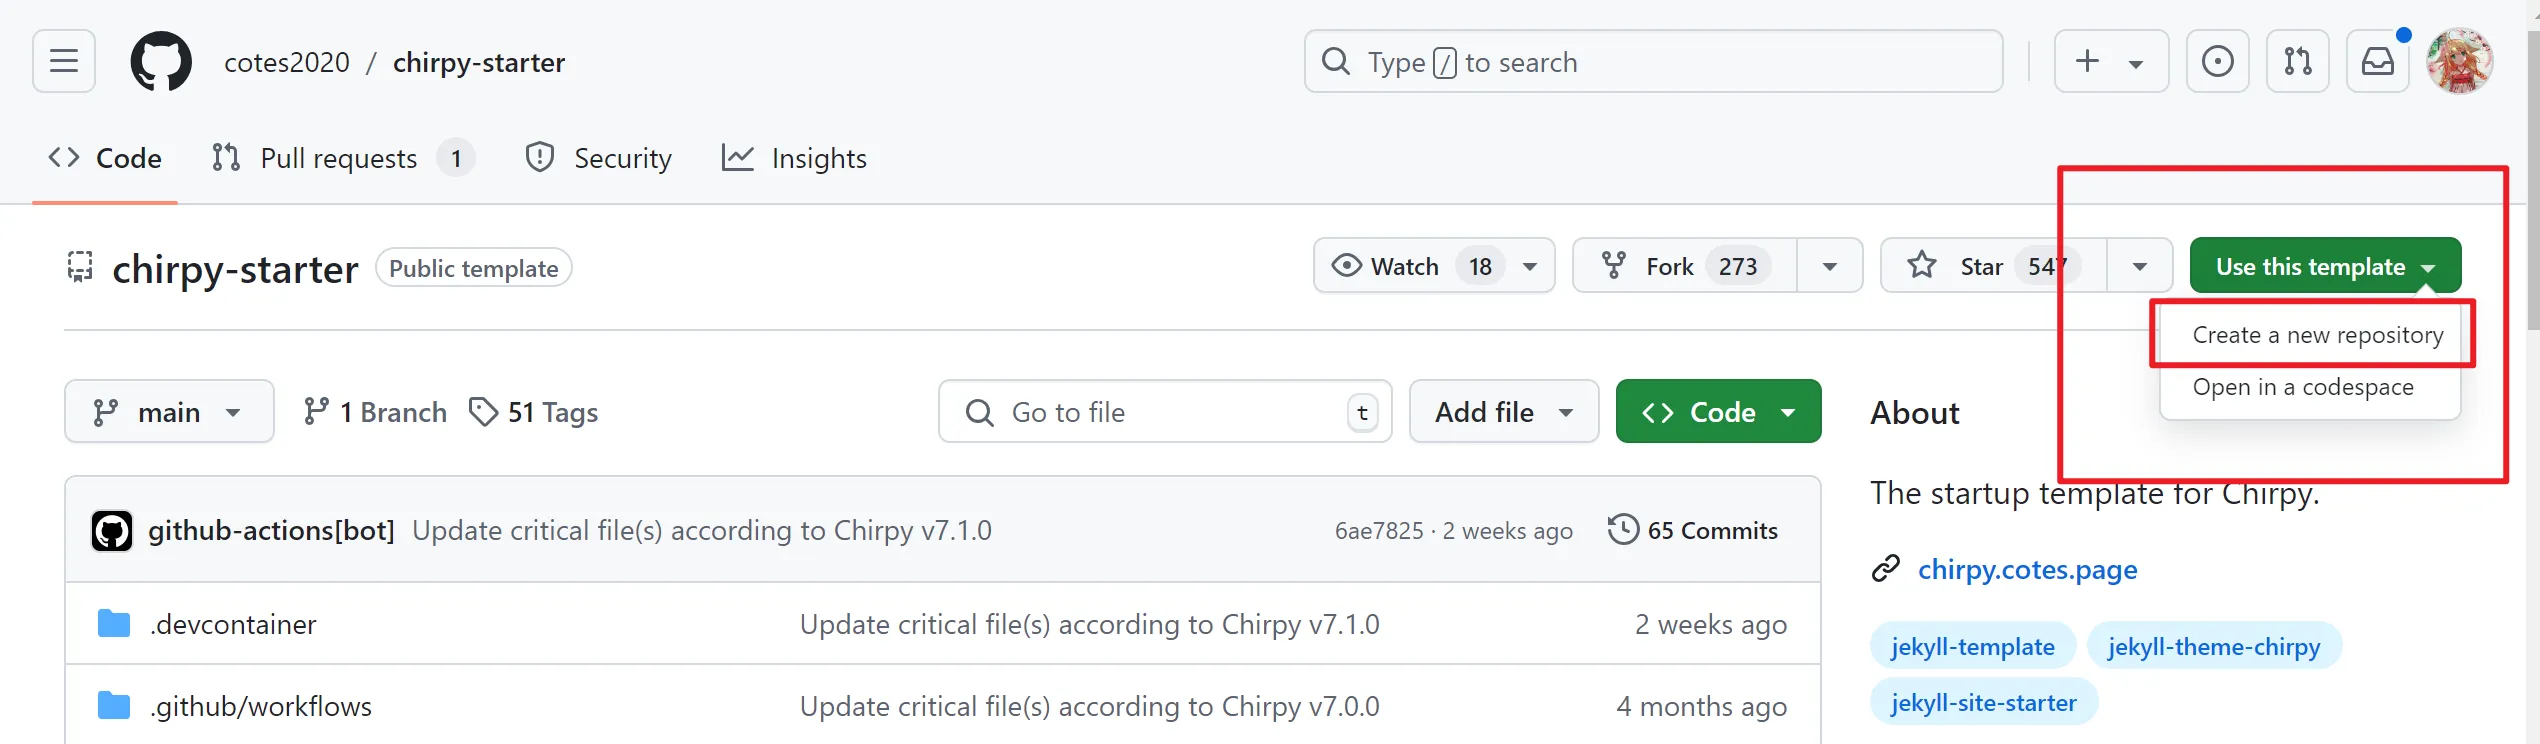Open the hamburger navigation menu
Screen dimensions: 2540x744
[64, 61]
